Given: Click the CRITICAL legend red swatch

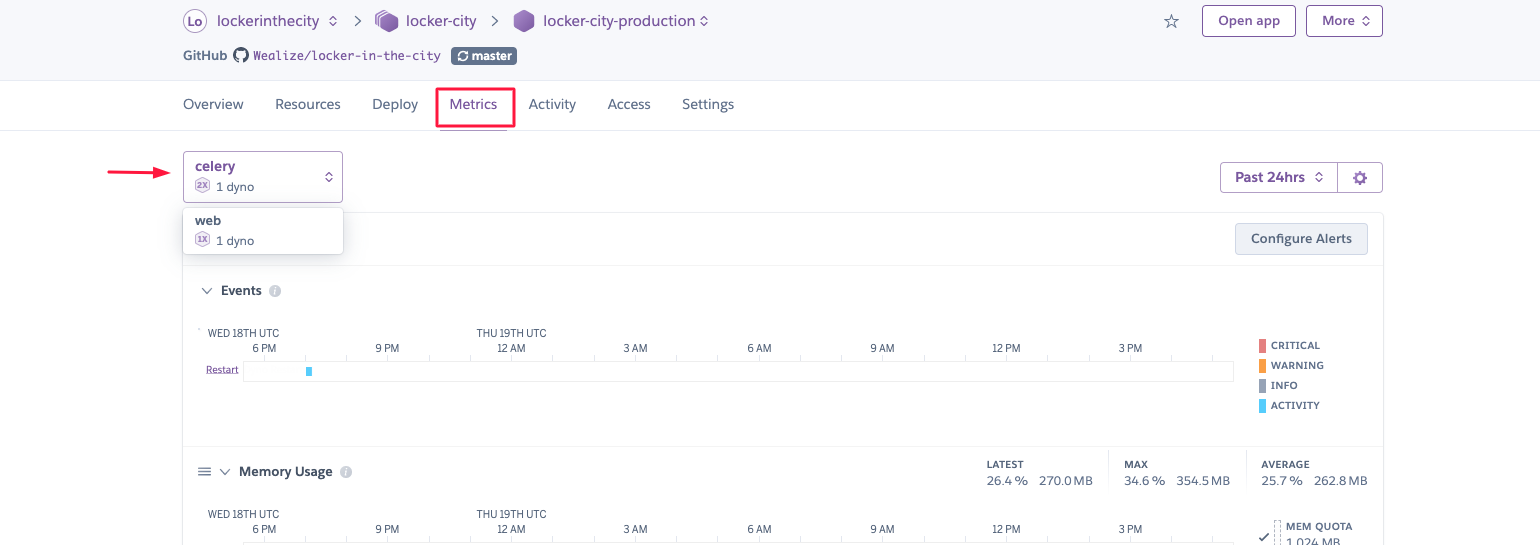Looking at the screenshot, I should (x=1262, y=346).
